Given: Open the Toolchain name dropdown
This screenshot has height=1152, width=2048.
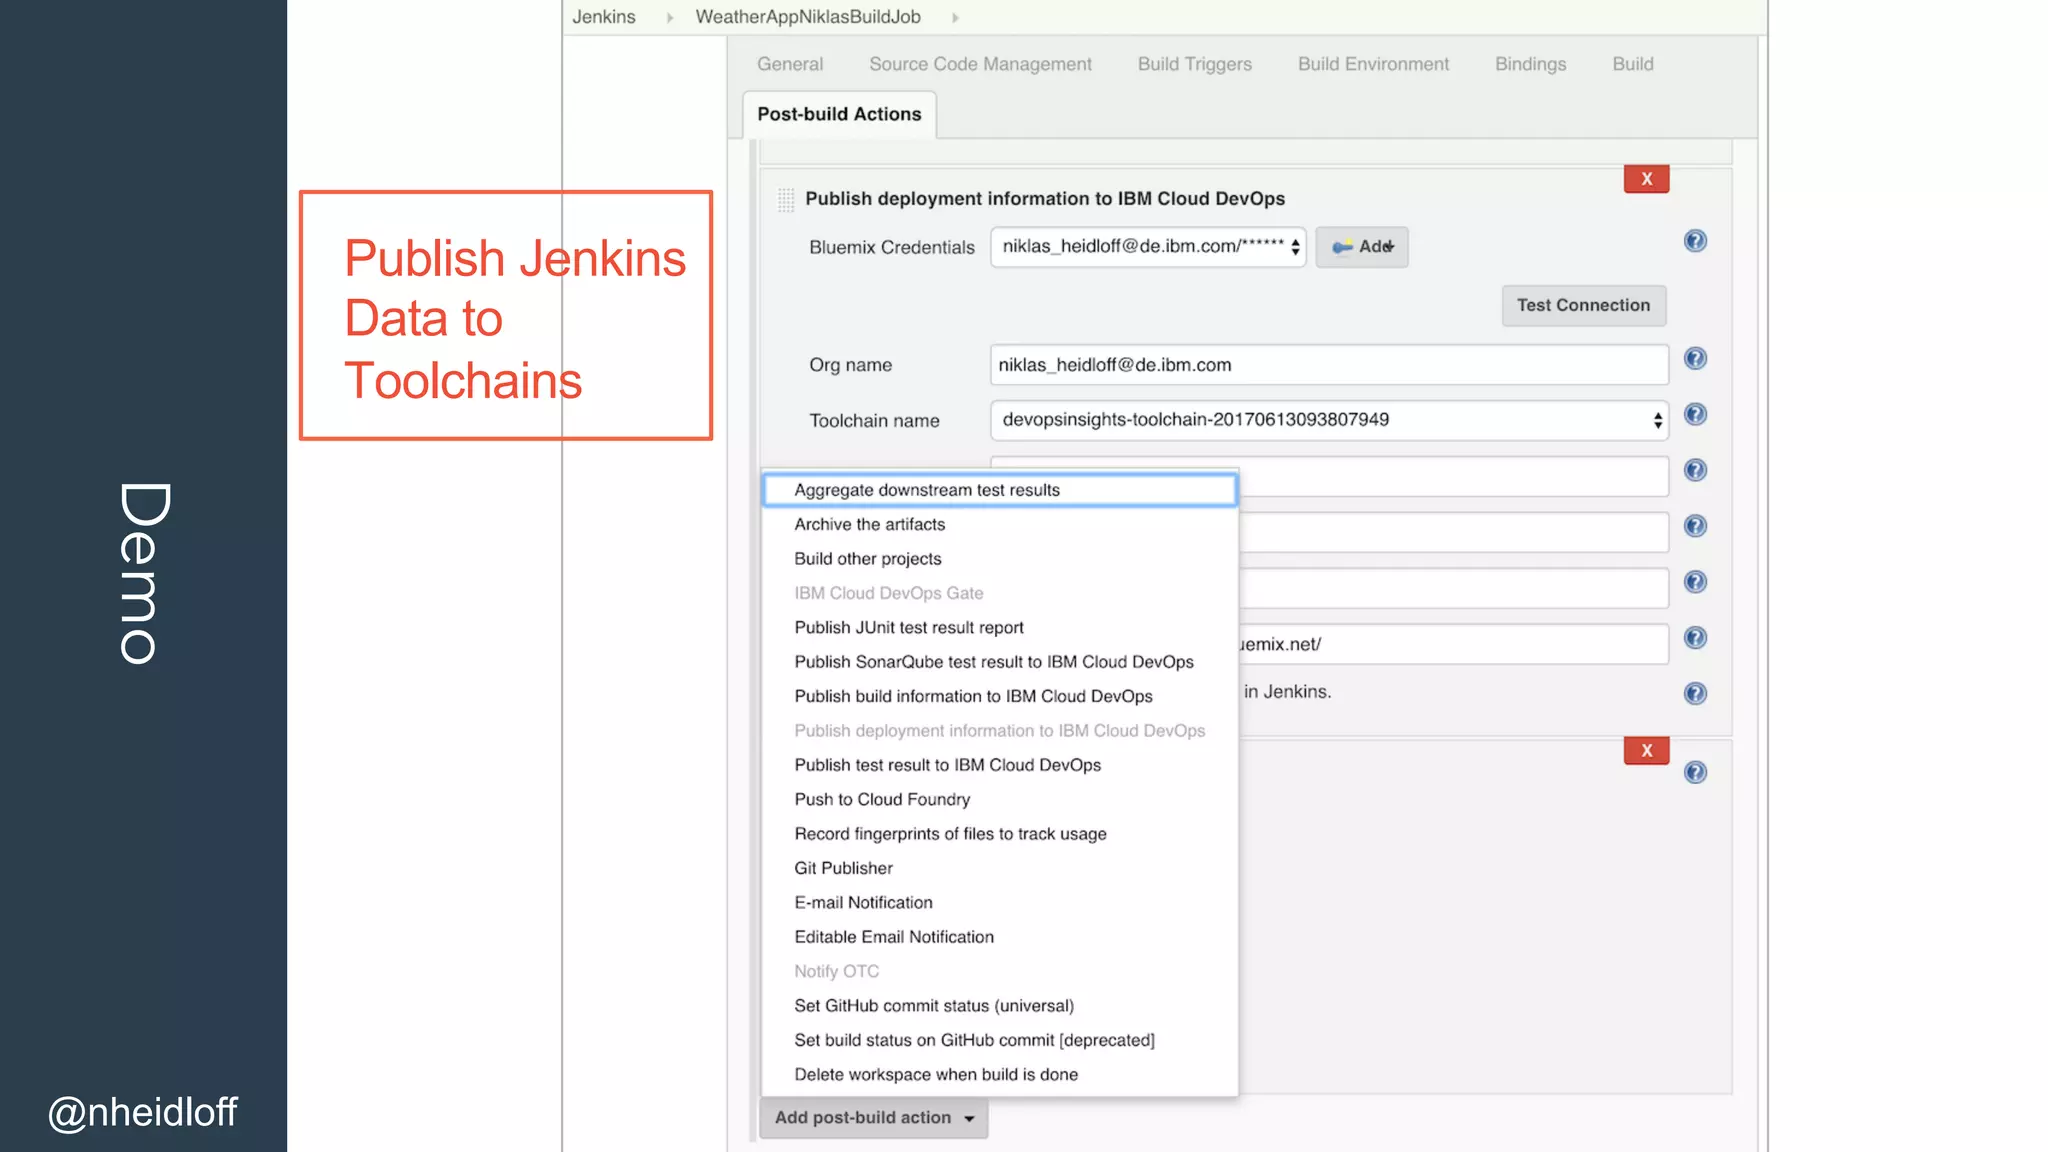Looking at the screenshot, I should pyautogui.click(x=1329, y=420).
